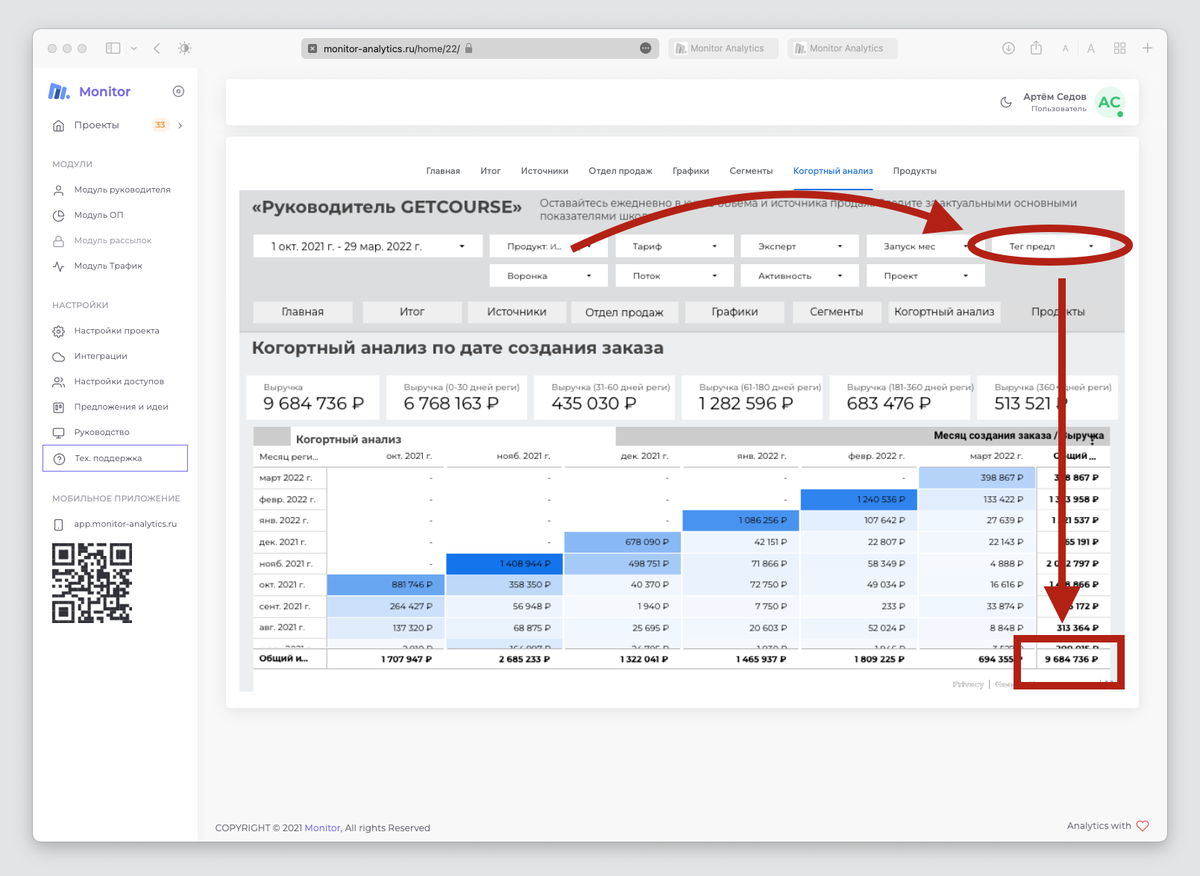Open Модуль рассылок in the sidebar

(115, 241)
